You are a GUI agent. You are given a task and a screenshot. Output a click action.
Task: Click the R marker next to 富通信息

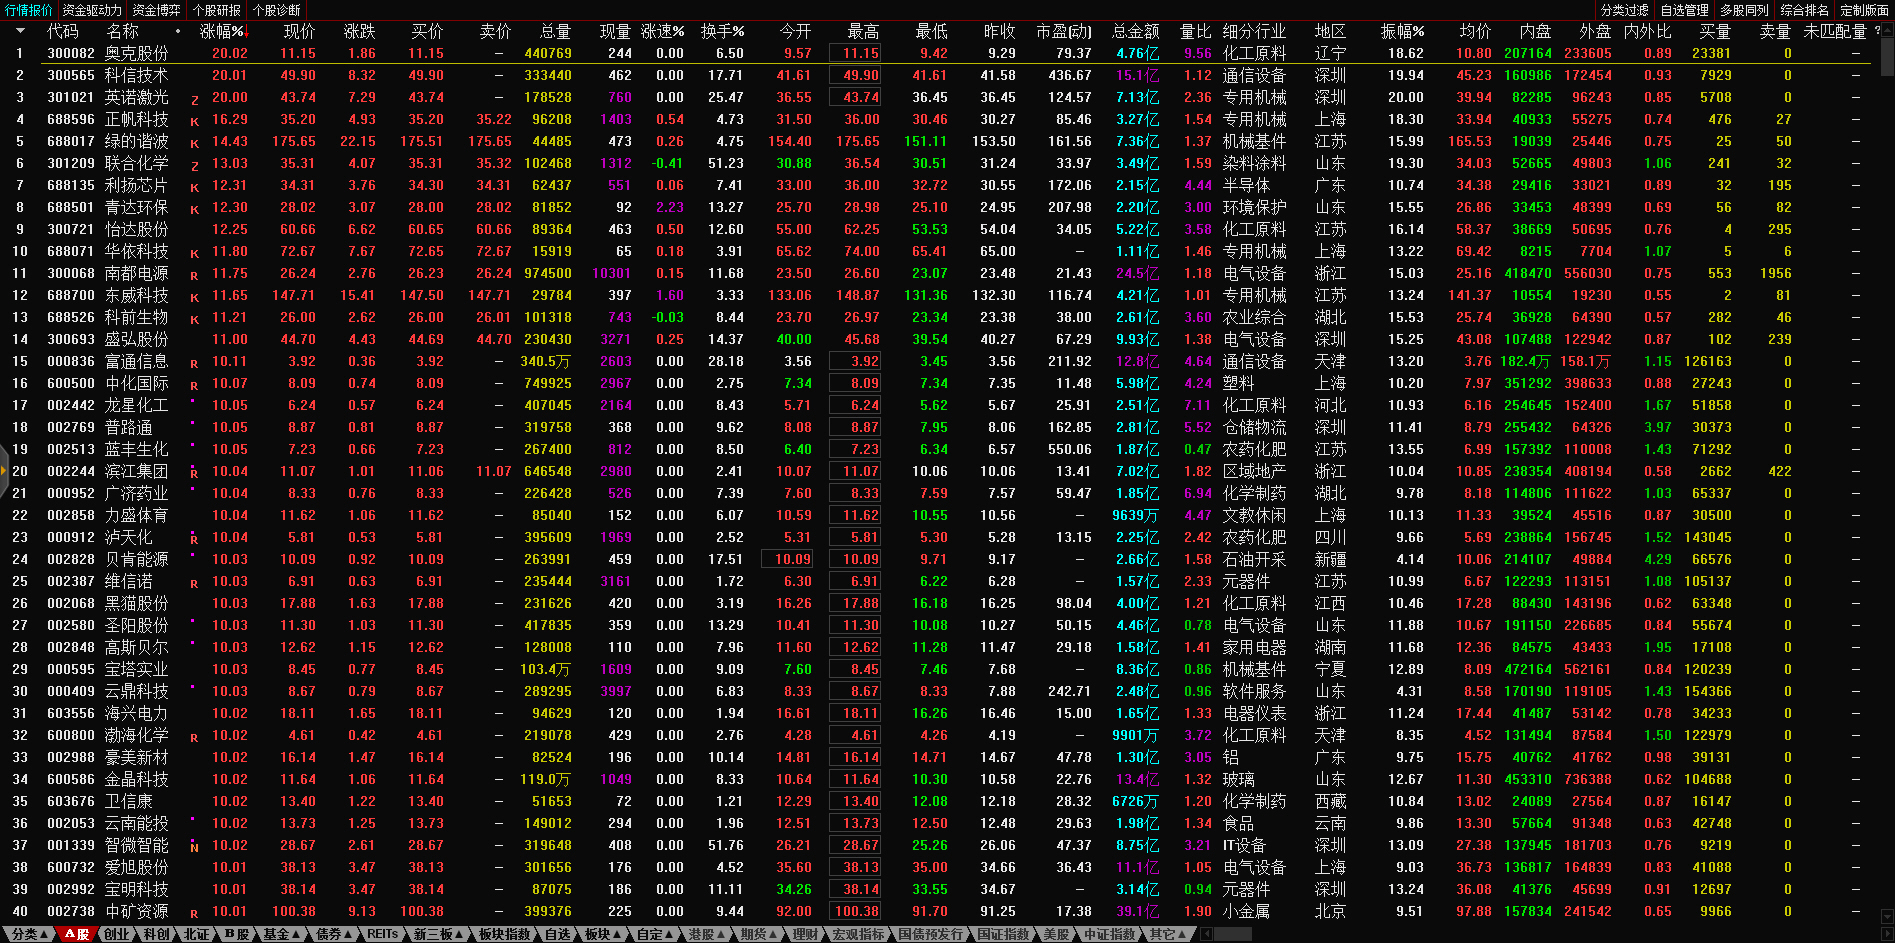coord(194,363)
